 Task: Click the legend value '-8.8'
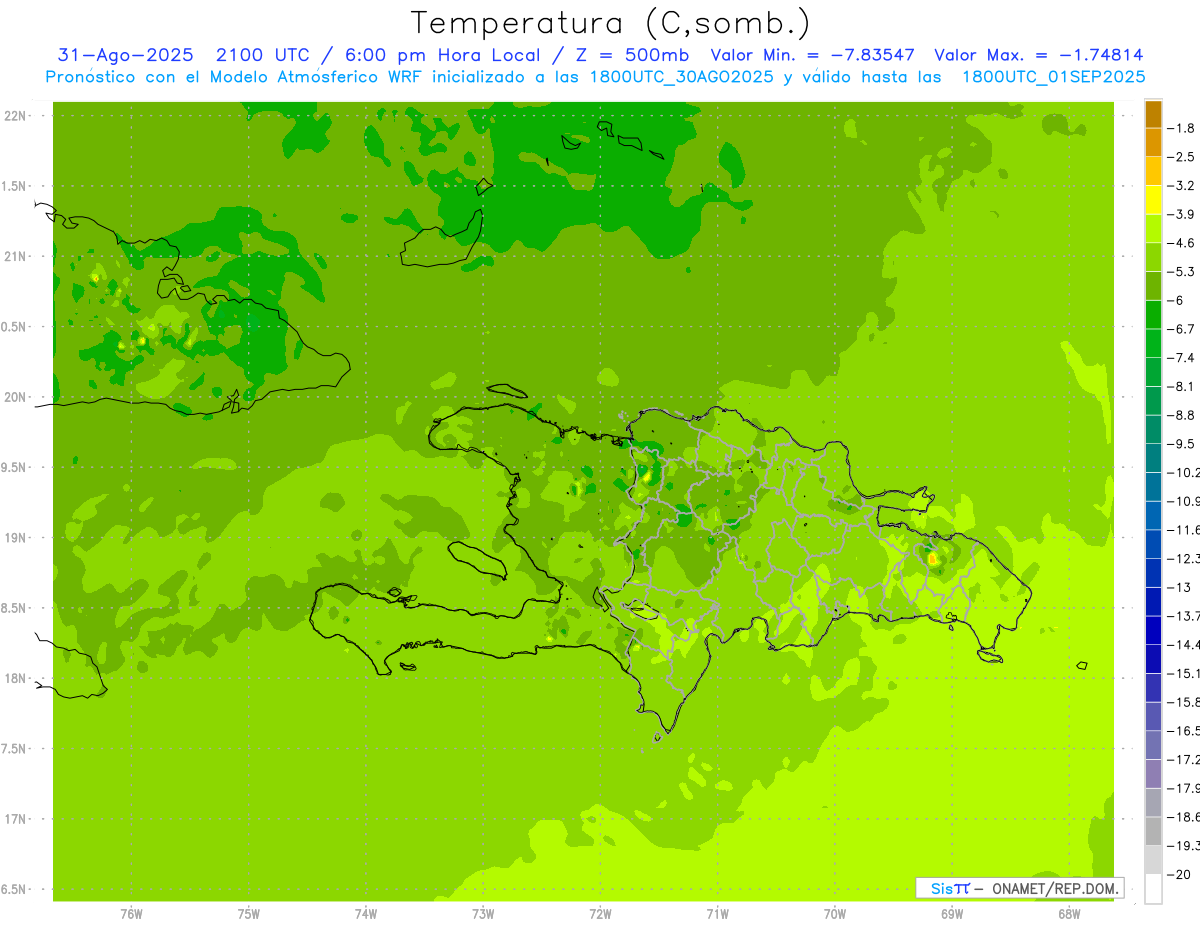(x=1183, y=415)
